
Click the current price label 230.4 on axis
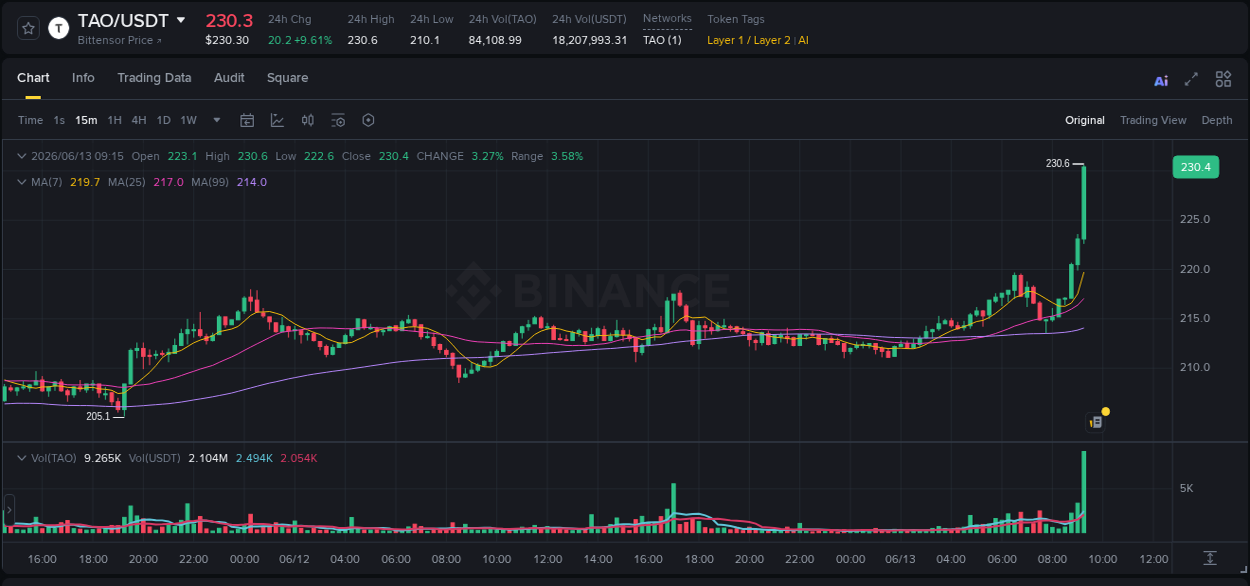pos(1195,167)
